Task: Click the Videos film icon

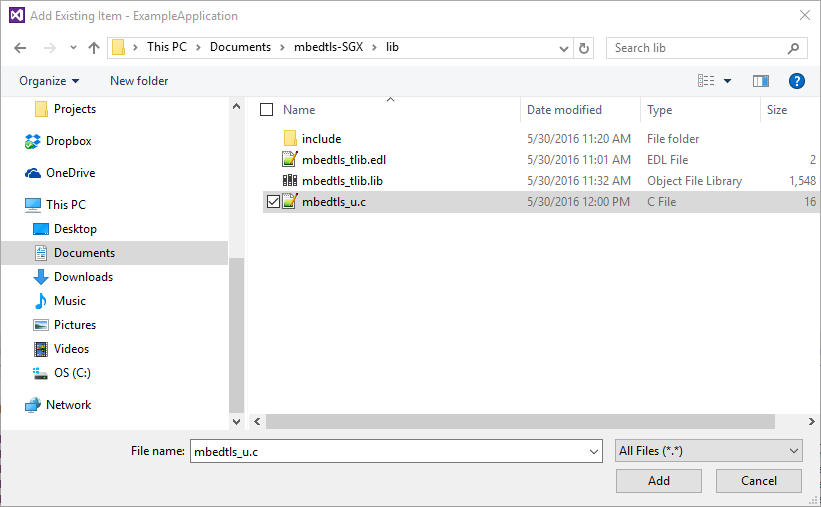Action: pyautogui.click(x=41, y=349)
